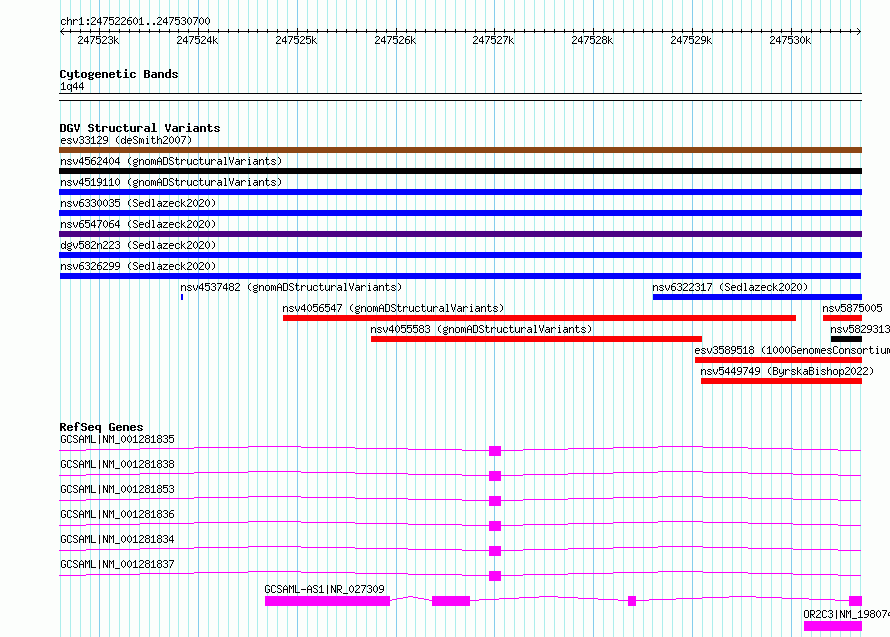Image resolution: width=890 pixels, height=637 pixels.
Task: Click the chr1:247522601..247530700 coordinate label
Action: 135,21
